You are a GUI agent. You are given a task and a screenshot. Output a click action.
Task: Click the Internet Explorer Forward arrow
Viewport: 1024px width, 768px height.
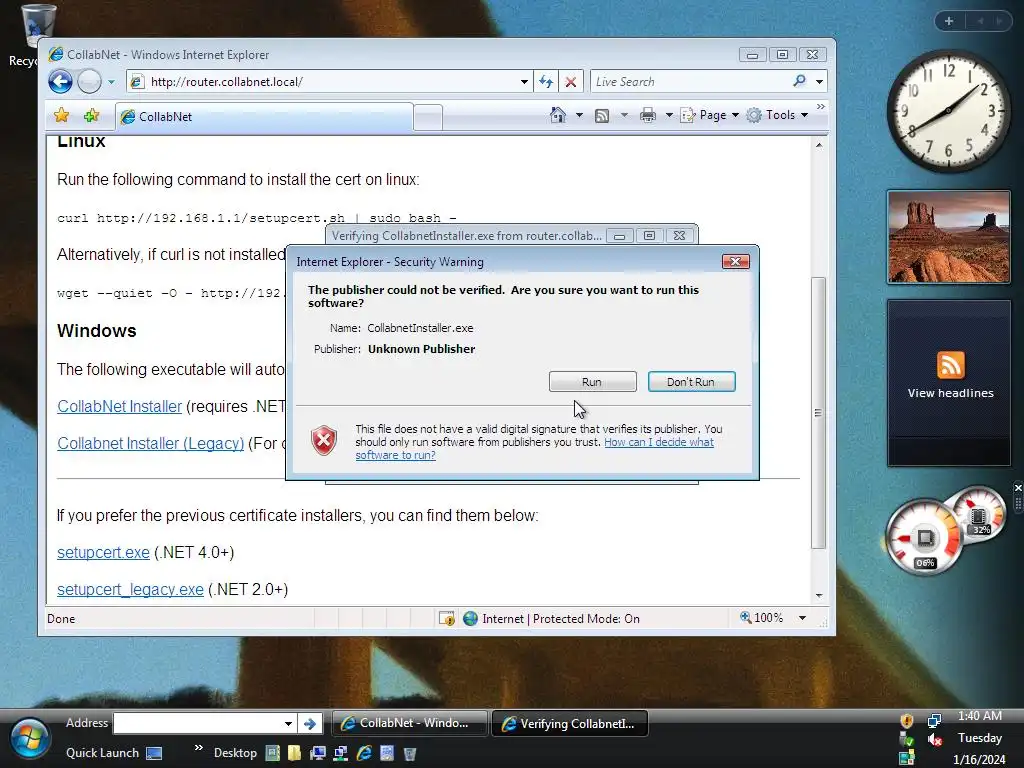[89, 82]
